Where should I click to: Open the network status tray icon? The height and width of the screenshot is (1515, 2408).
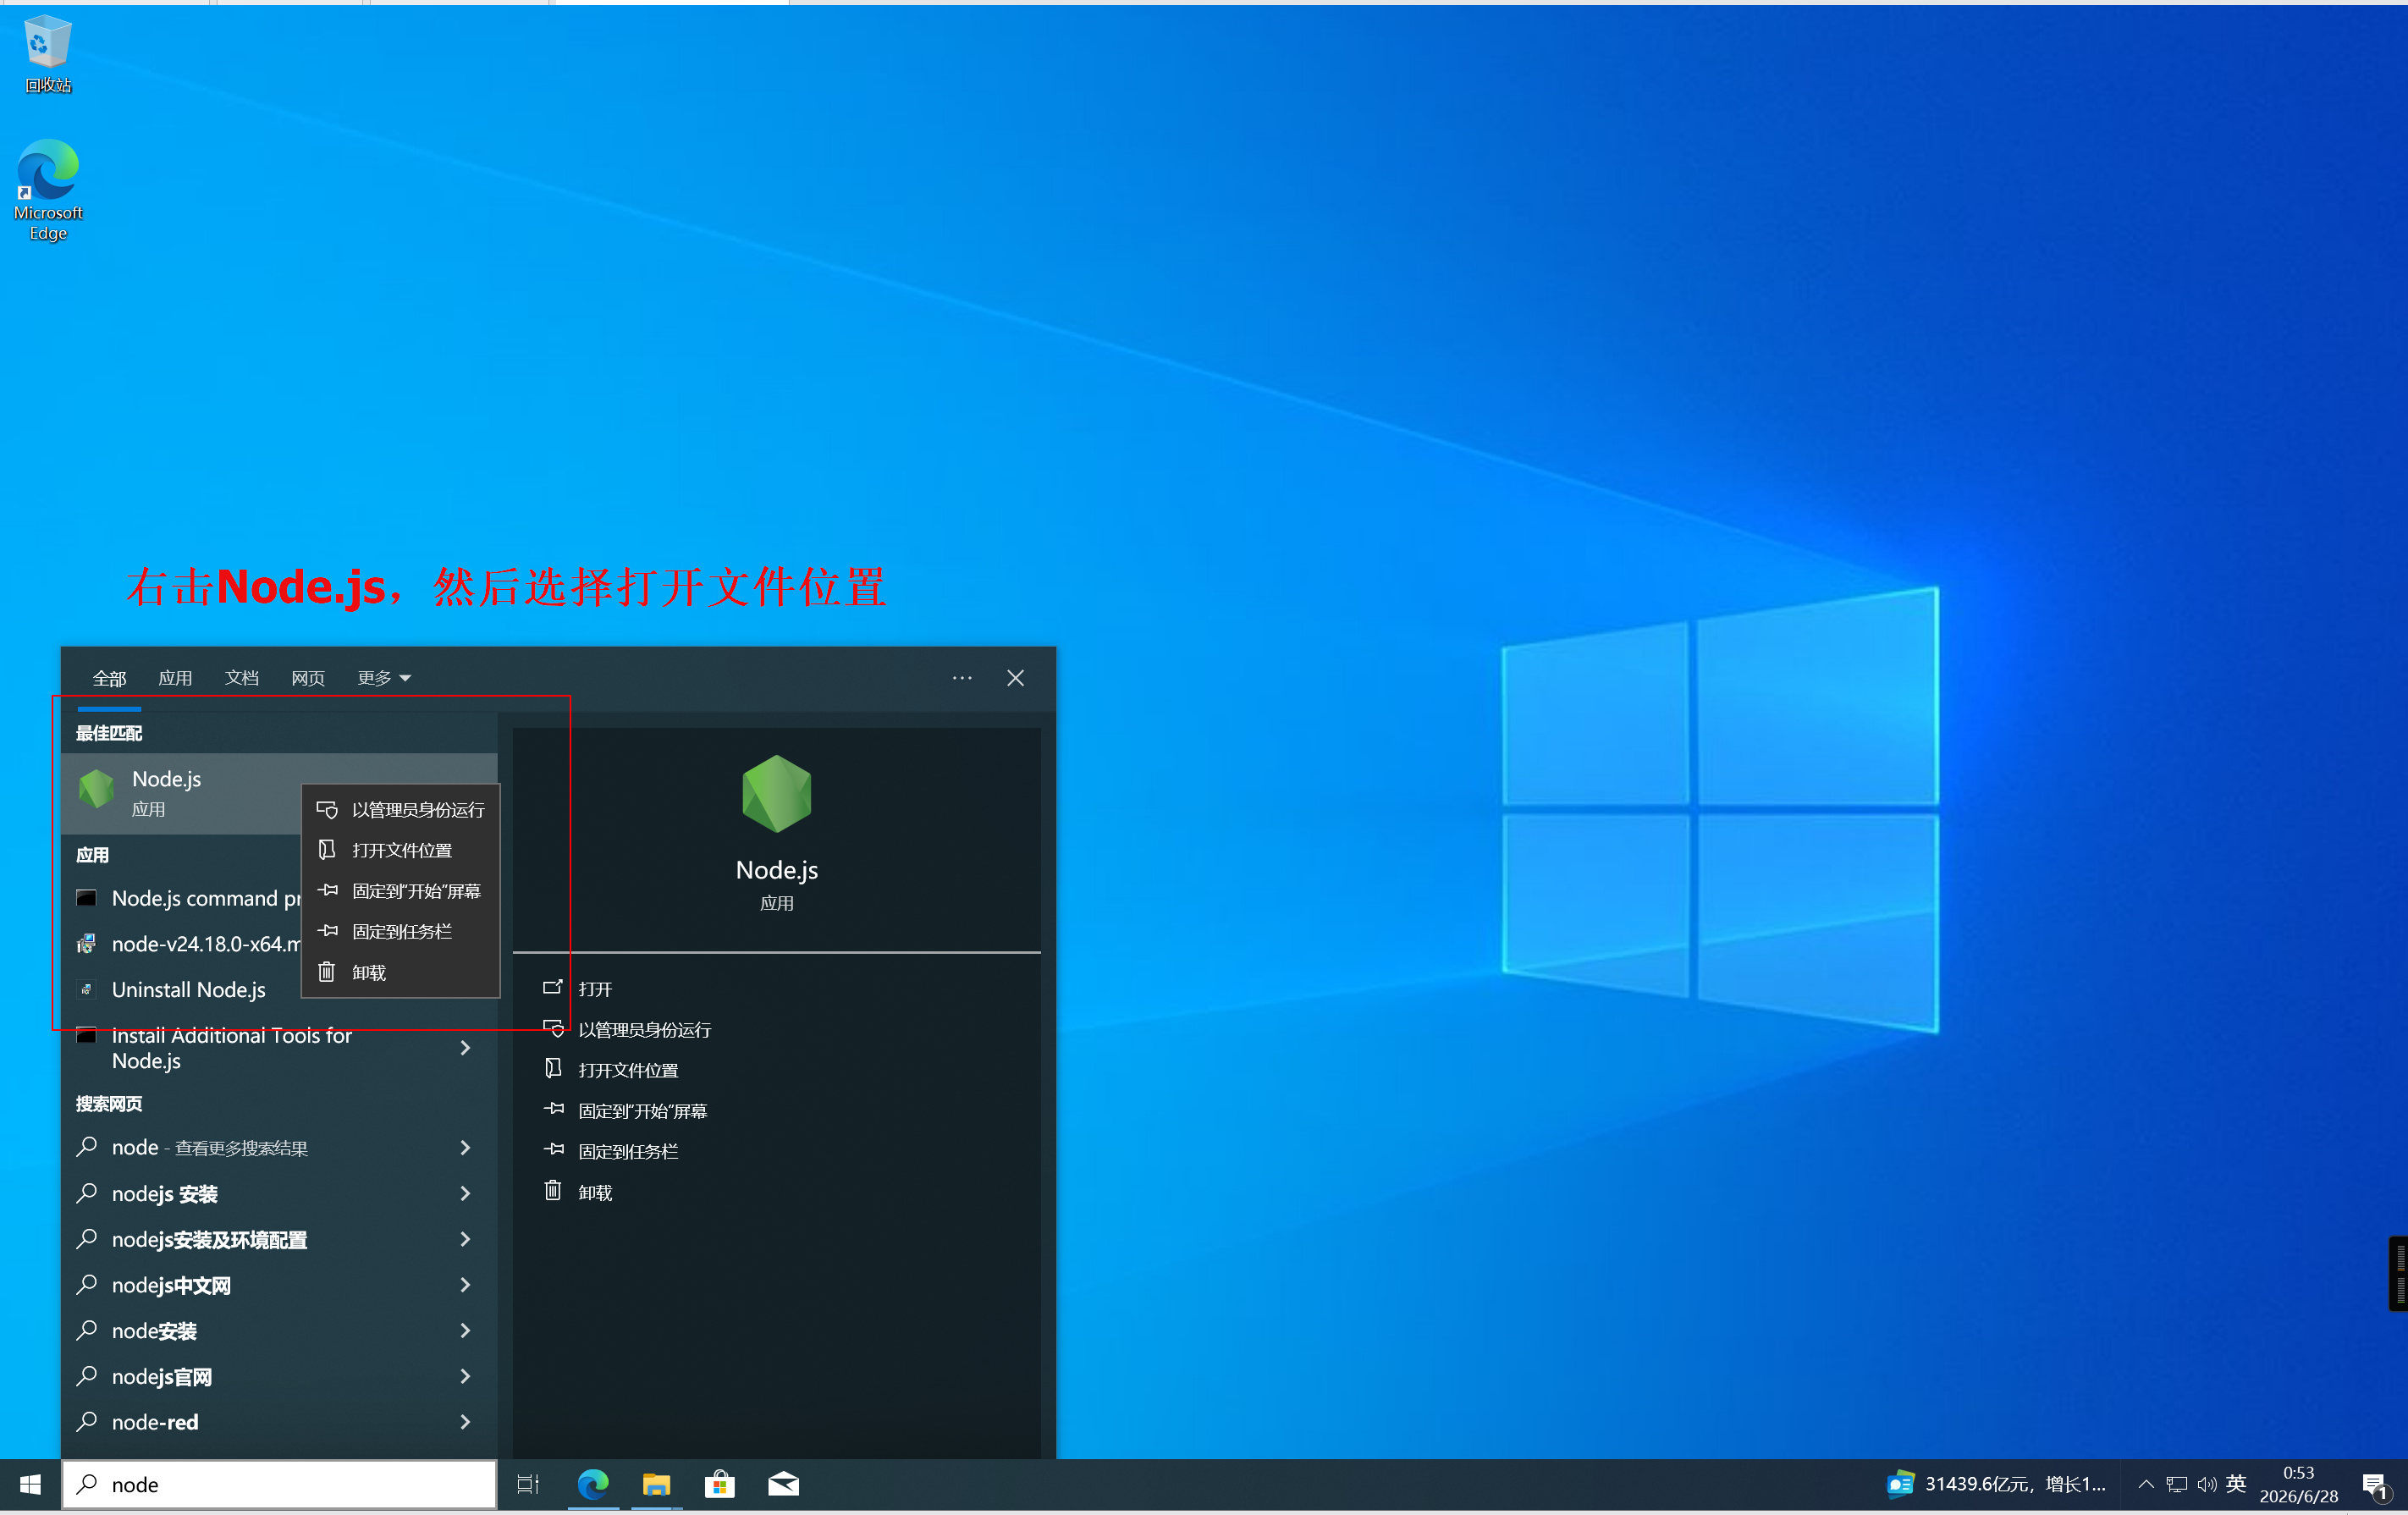2176,1484
